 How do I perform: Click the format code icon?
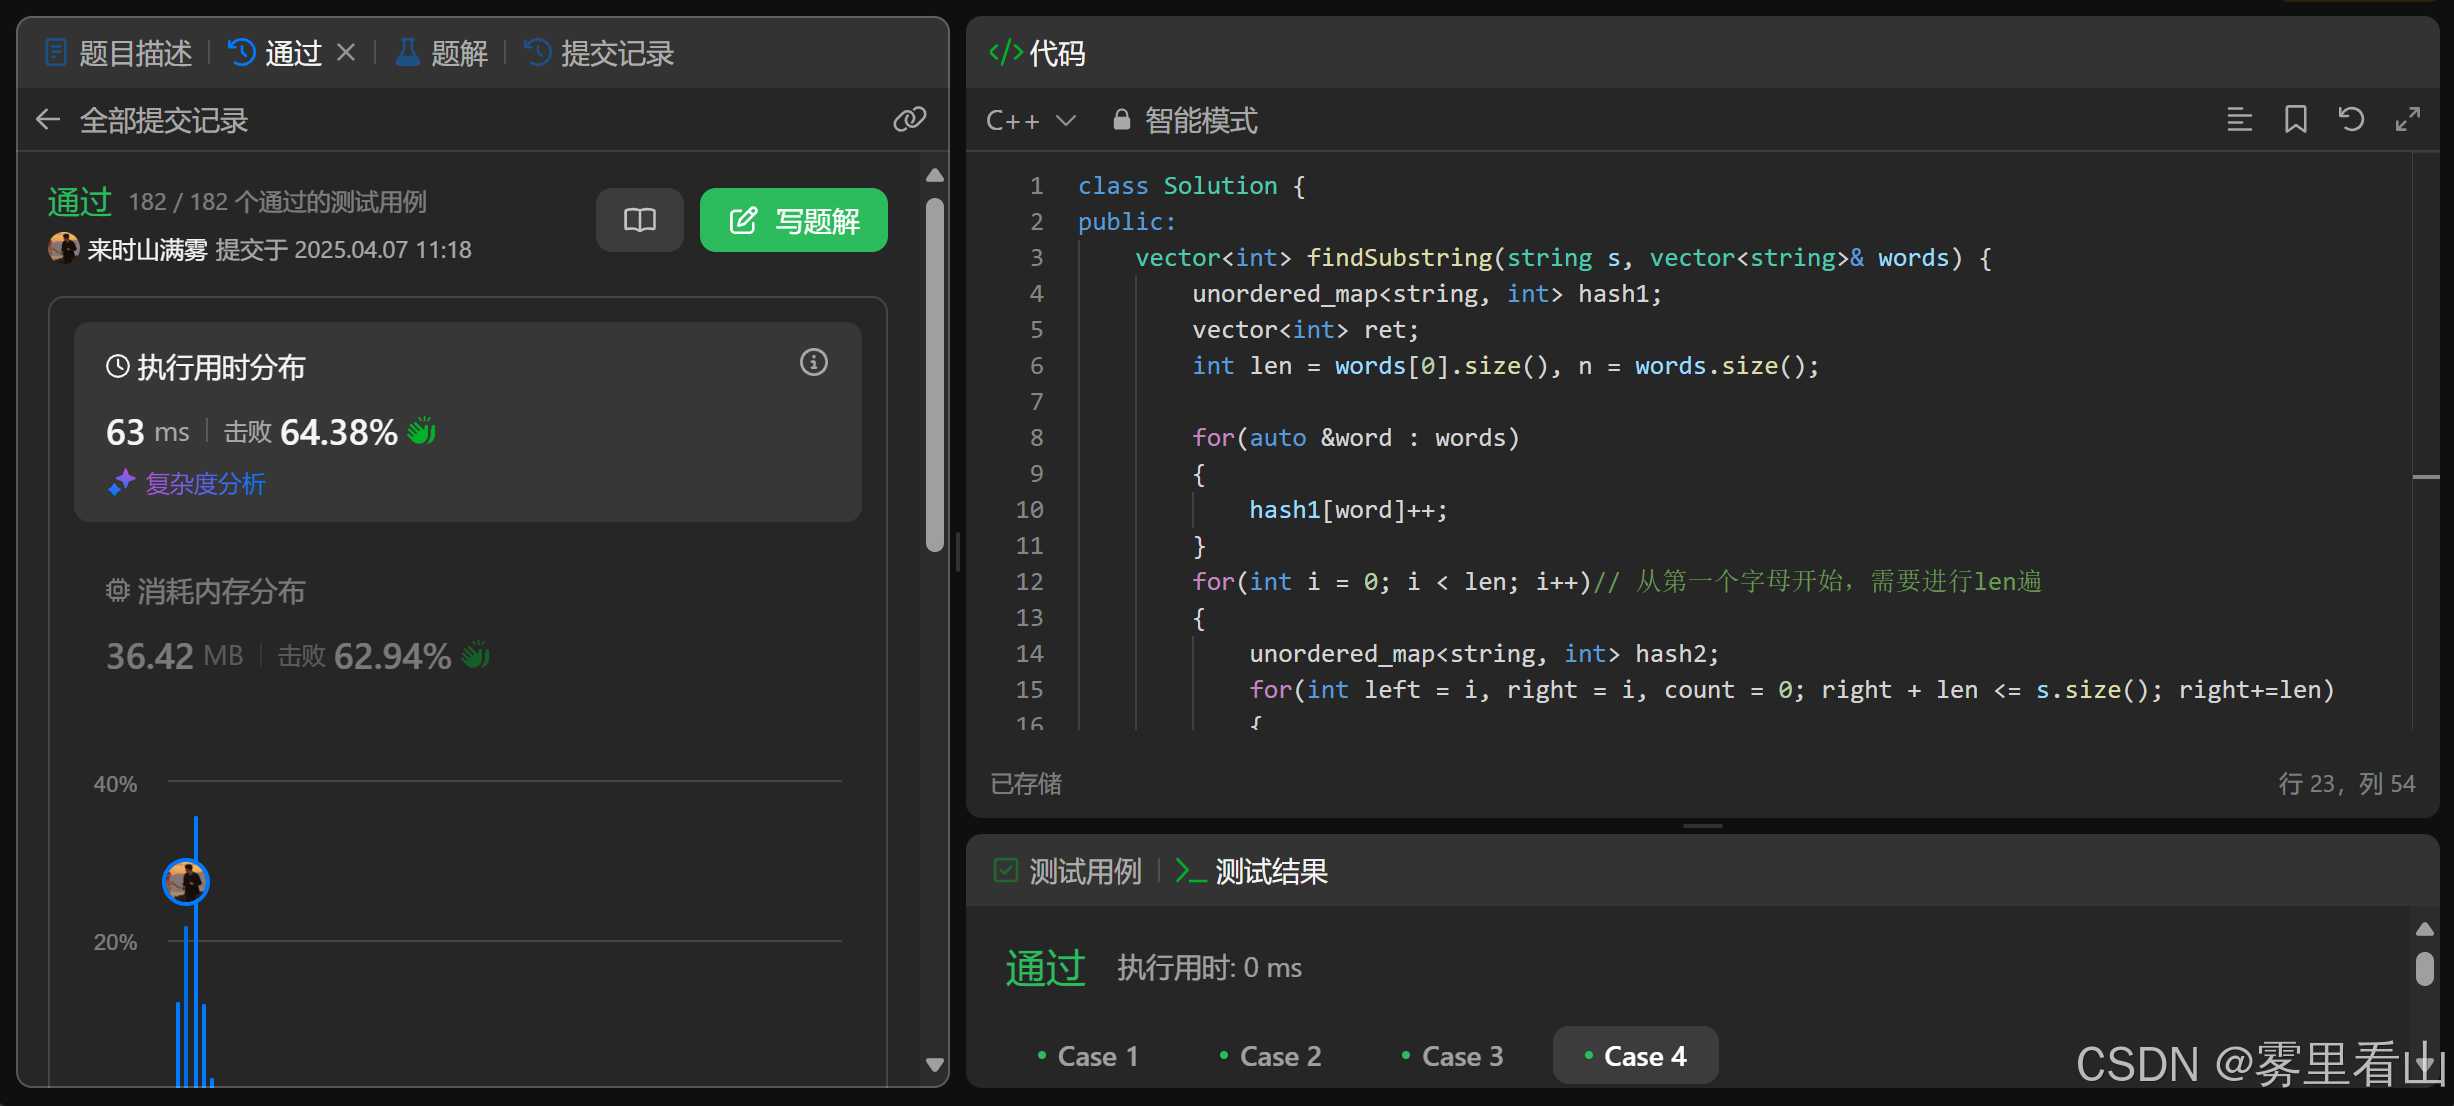tap(2239, 120)
